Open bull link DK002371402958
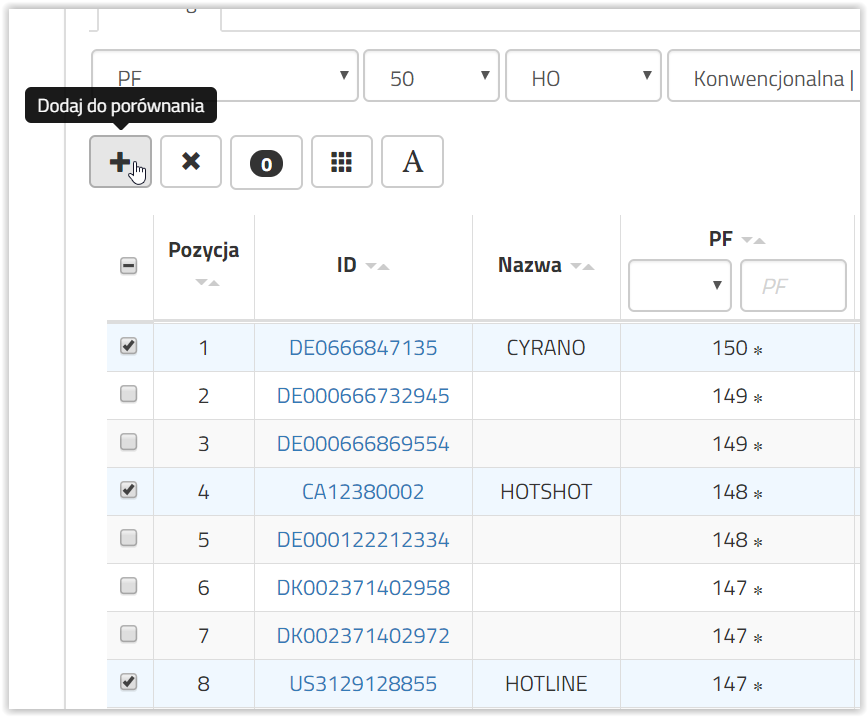The image size is (868, 717). 363,587
